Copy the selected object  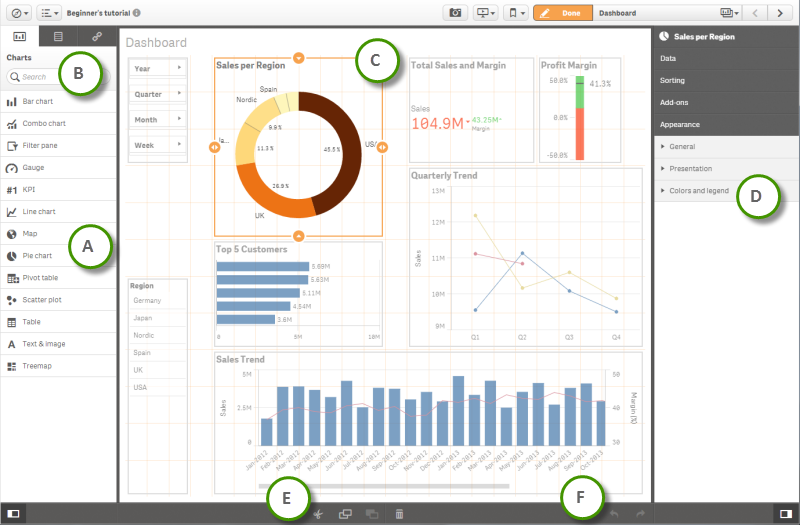point(345,514)
